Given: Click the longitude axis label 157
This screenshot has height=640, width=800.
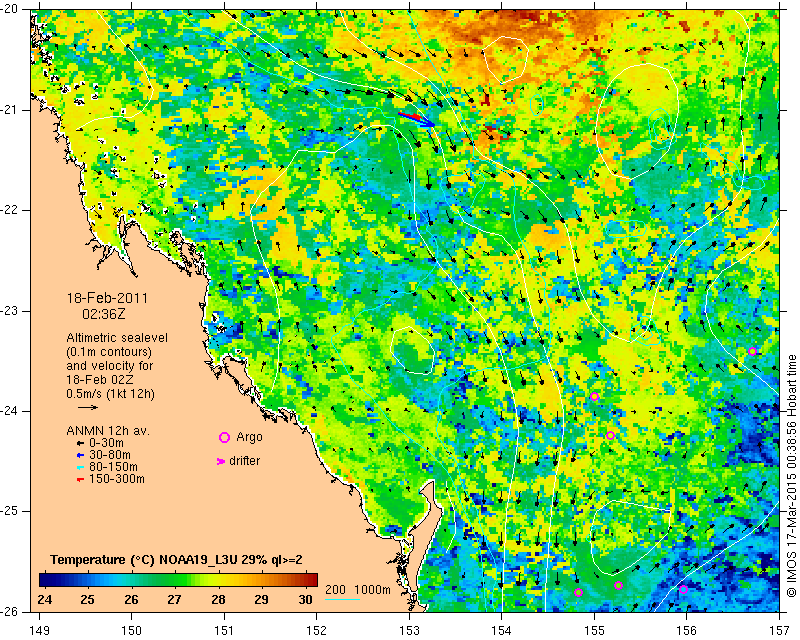Looking at the screenshot, I should (x=779, y=631).
